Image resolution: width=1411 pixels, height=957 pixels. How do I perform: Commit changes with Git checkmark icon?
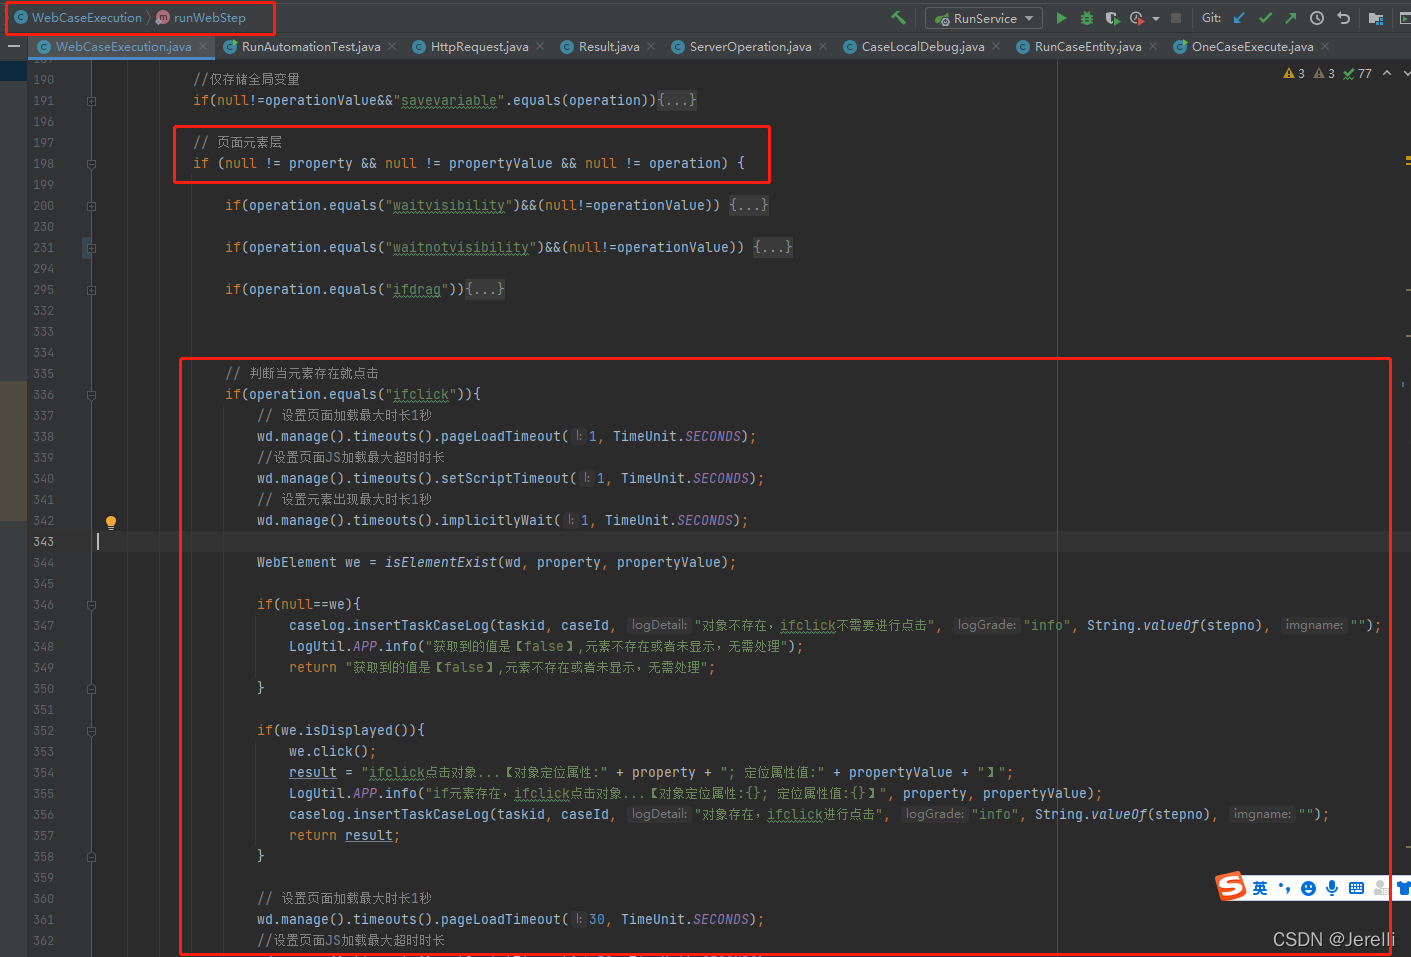click(x=1265, y=18)
